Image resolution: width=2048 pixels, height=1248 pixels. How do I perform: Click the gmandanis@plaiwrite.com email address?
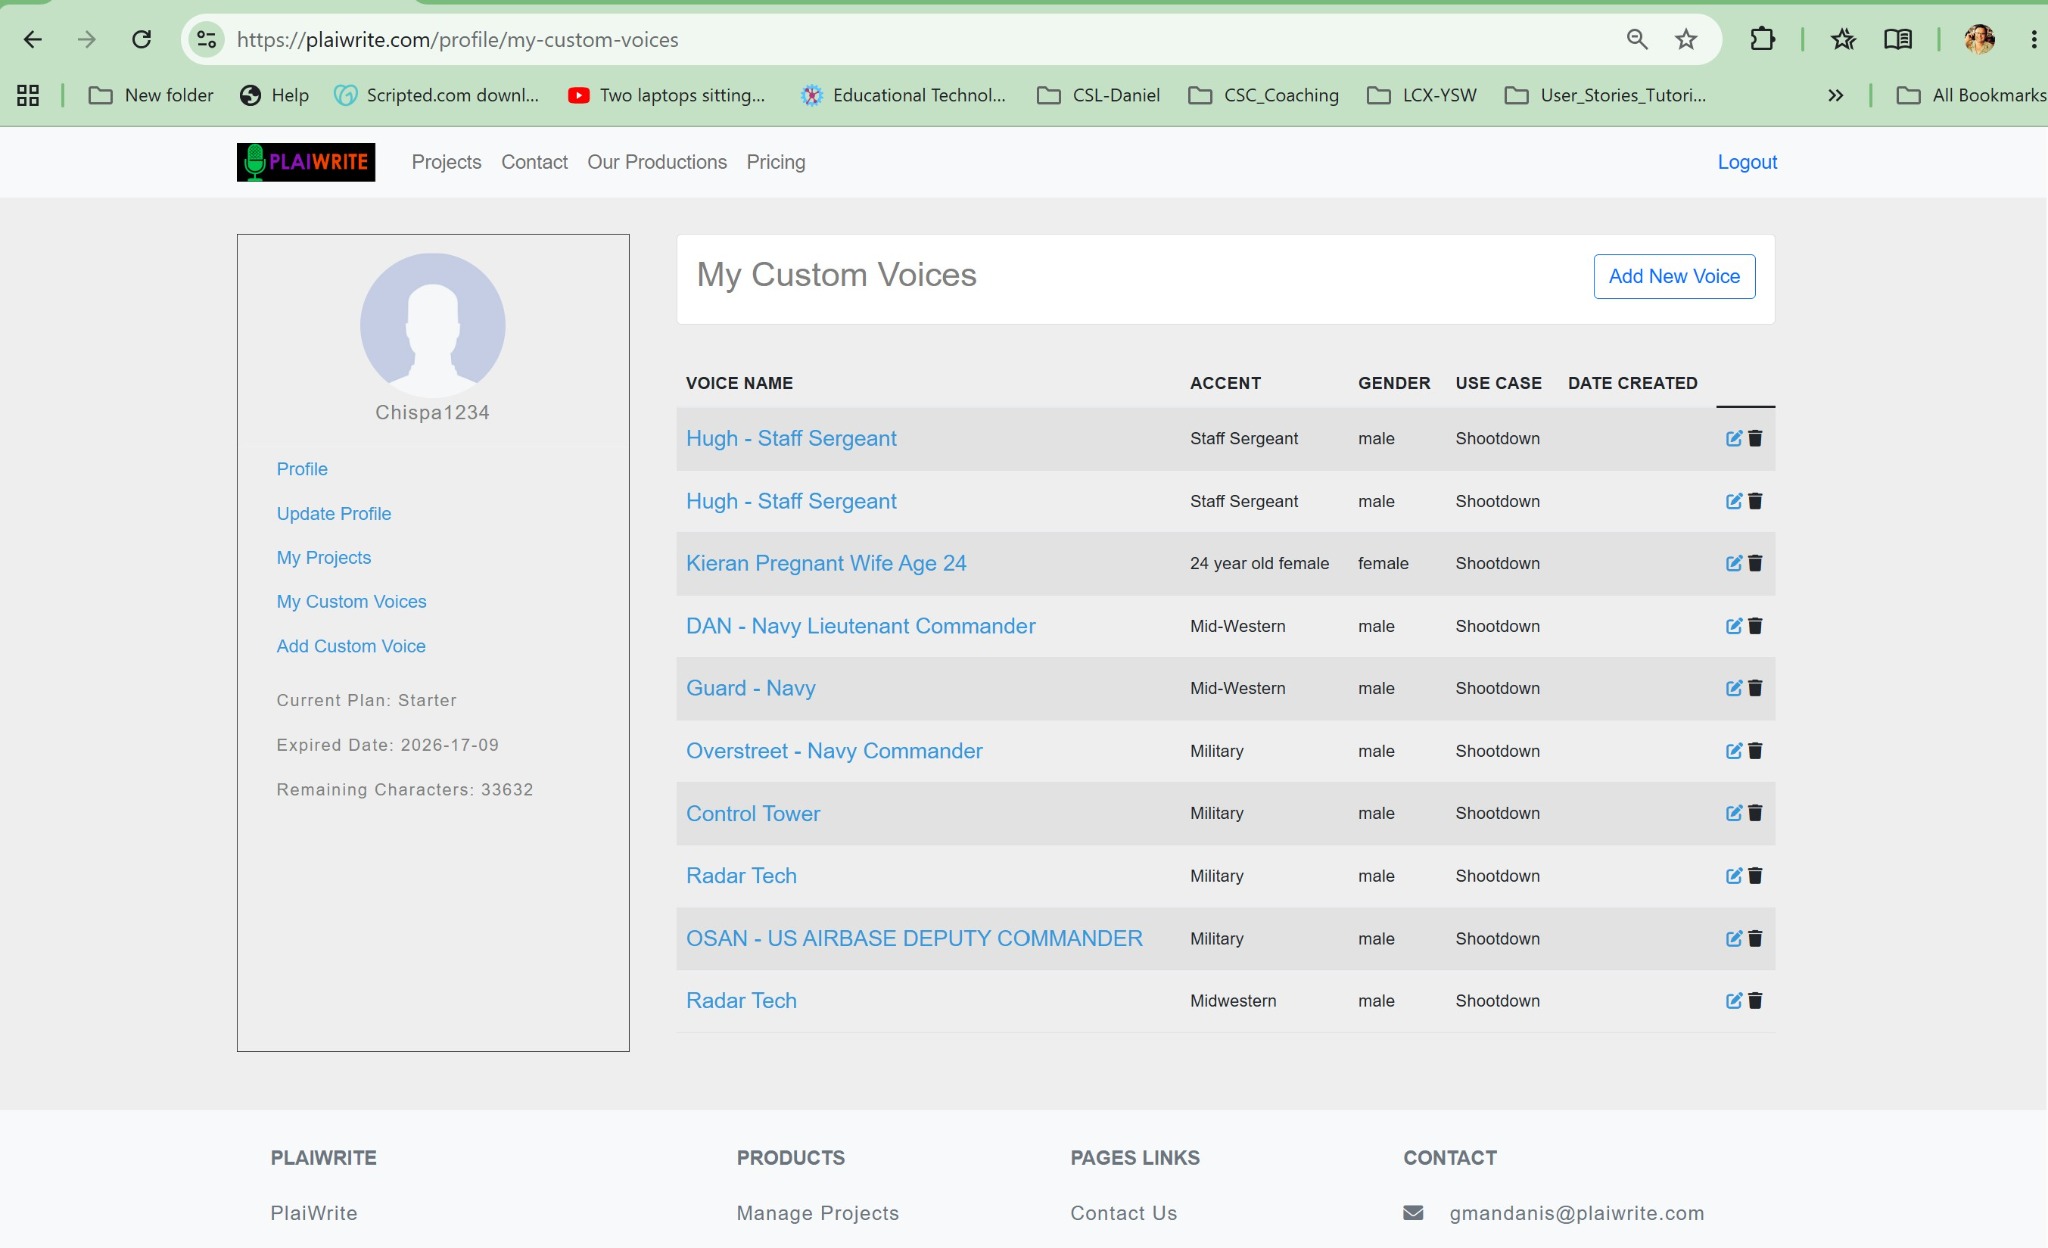coord(1577,1213)
